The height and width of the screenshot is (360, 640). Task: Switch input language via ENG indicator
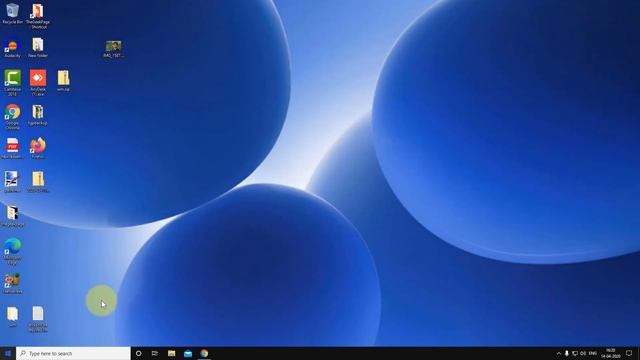(x=593, y=353)
